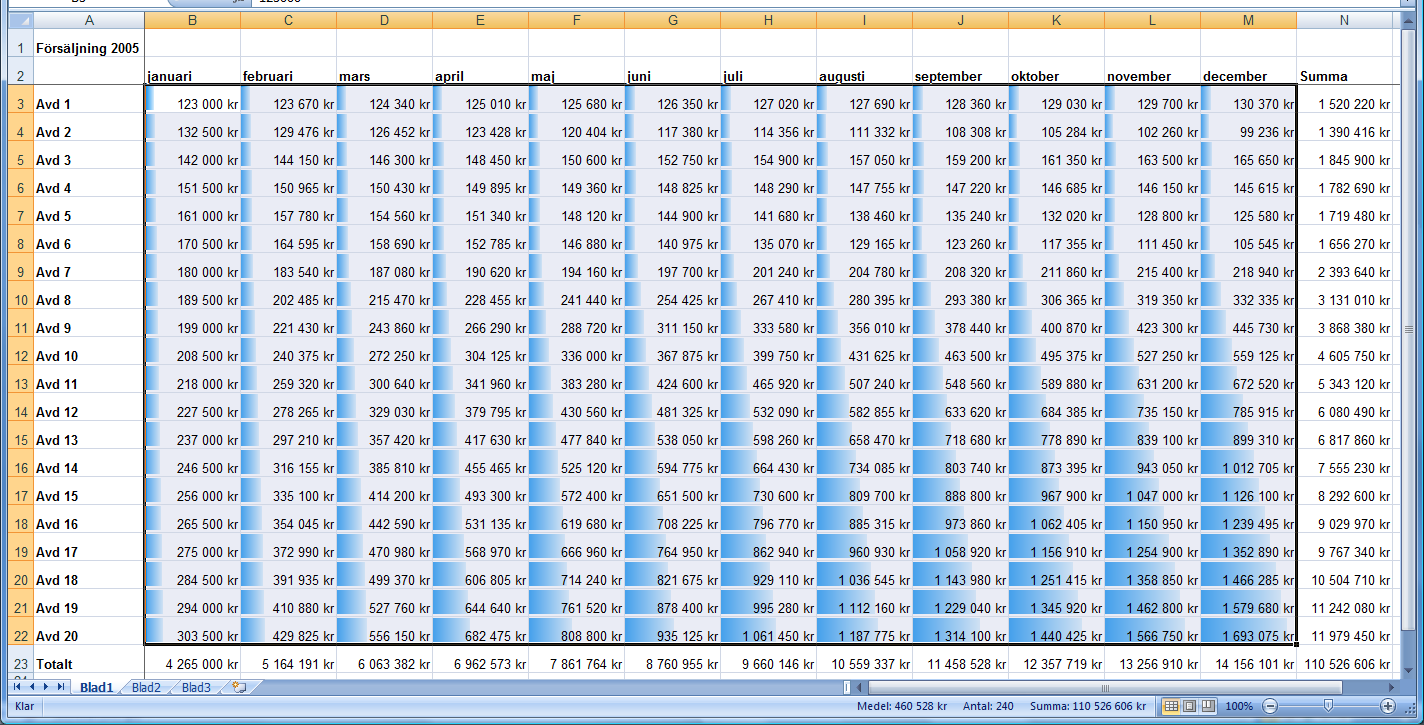1424x725 pixels.
Task: Click the Select All corner button
Action: pyautogui.click(x=19, y=20)
